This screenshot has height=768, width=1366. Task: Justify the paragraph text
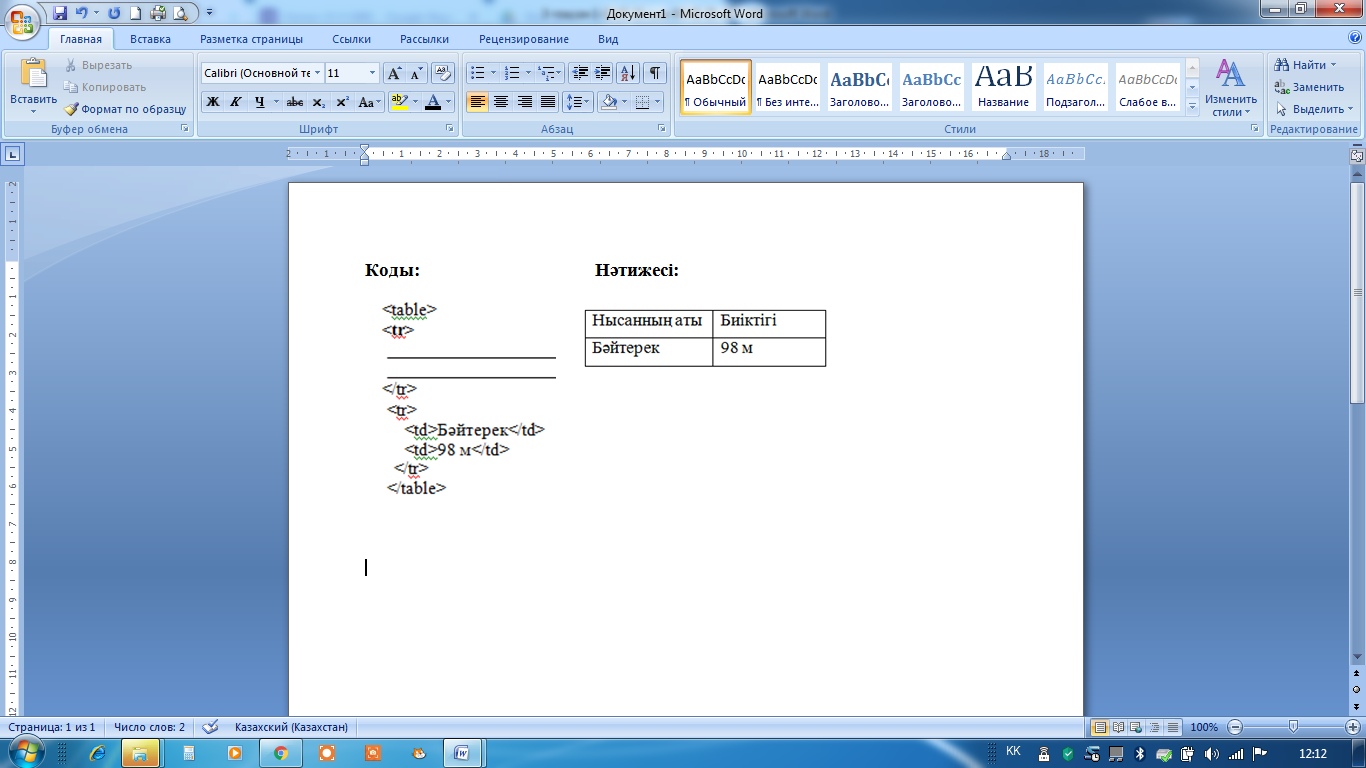point(547,102)
